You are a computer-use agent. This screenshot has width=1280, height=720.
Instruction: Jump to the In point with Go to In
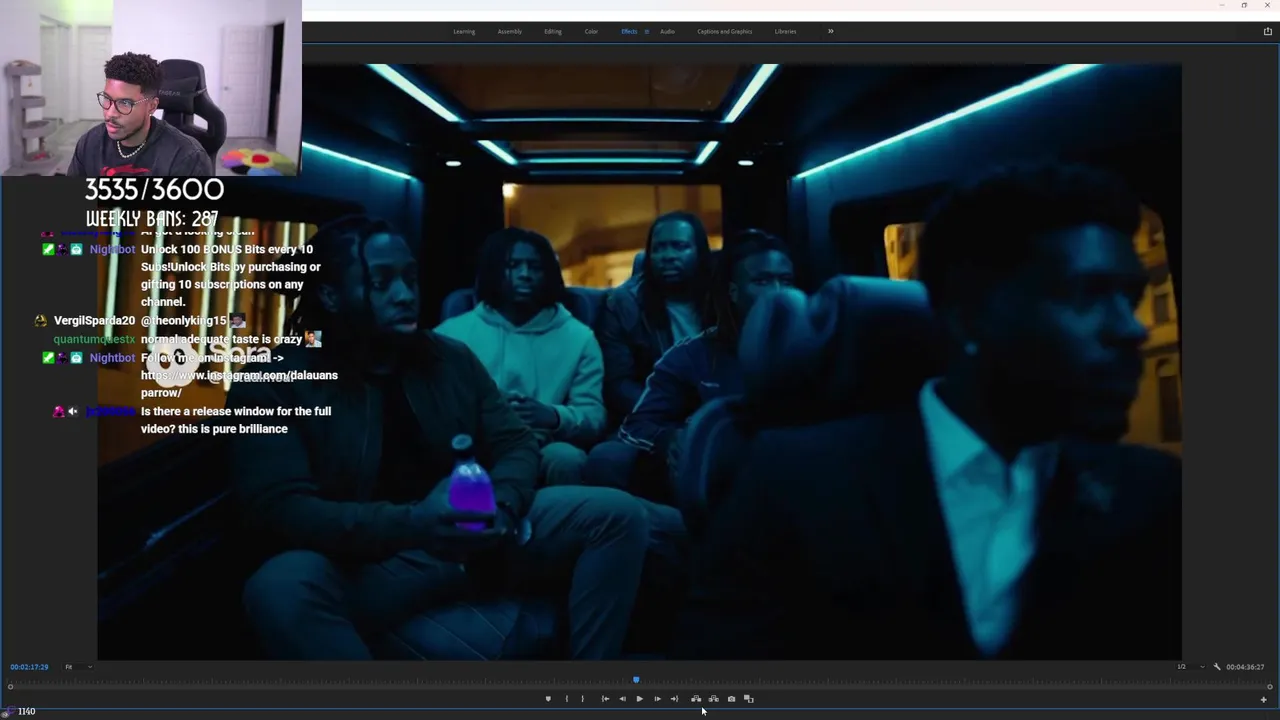coord(605,699)
